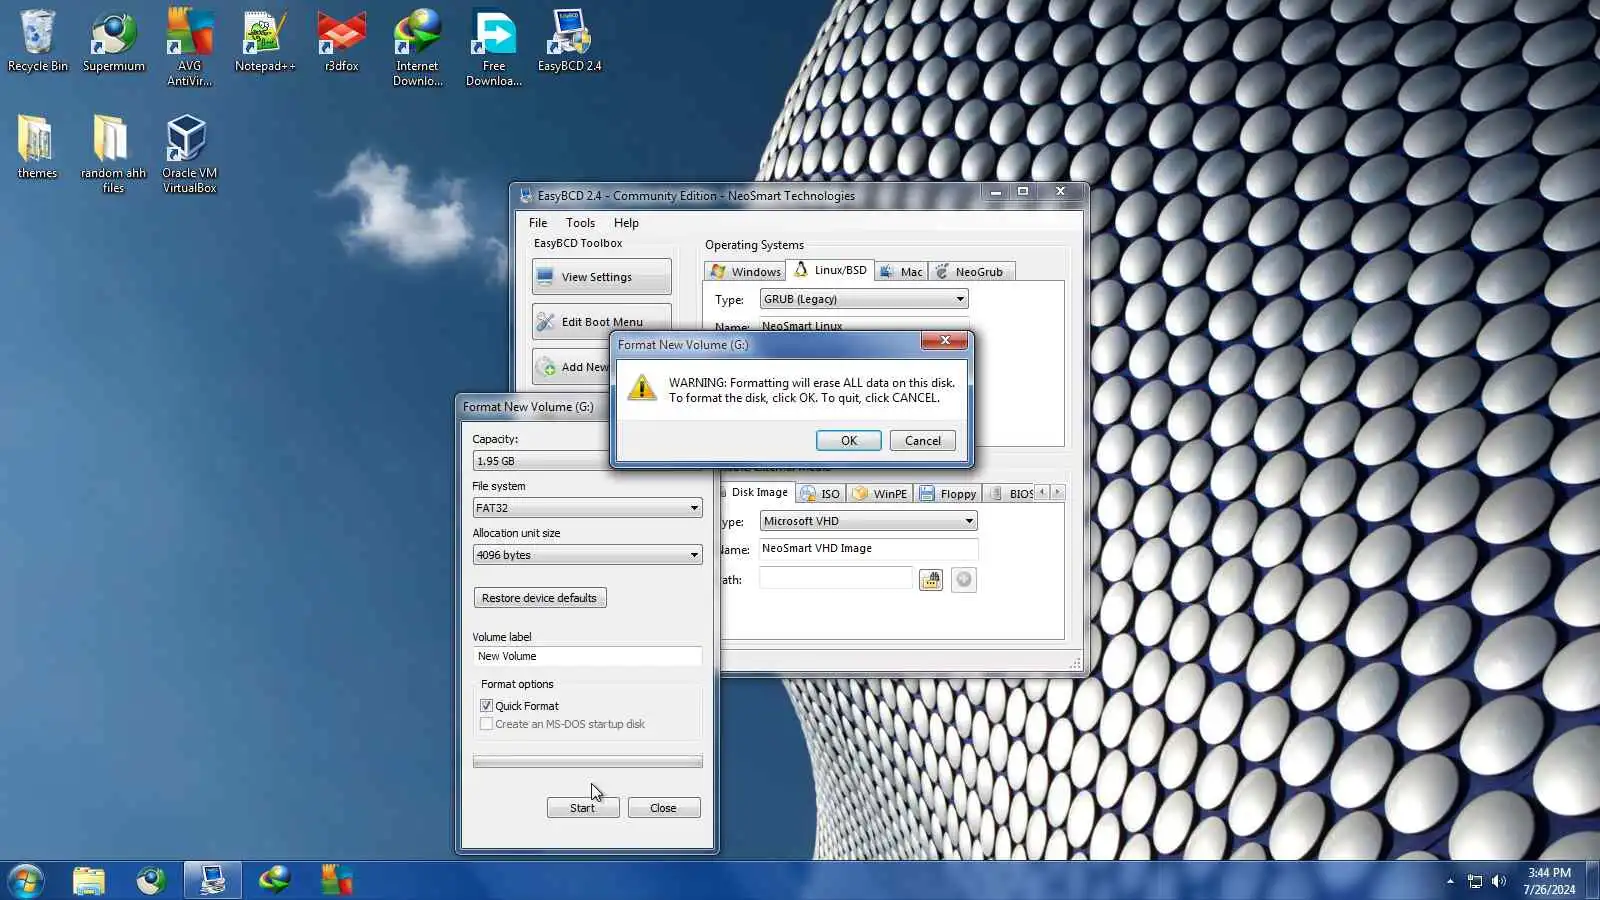Launch EasyBCD 2.4 desktop shortcut
The image size is (1600, 900).
point(570,41)
